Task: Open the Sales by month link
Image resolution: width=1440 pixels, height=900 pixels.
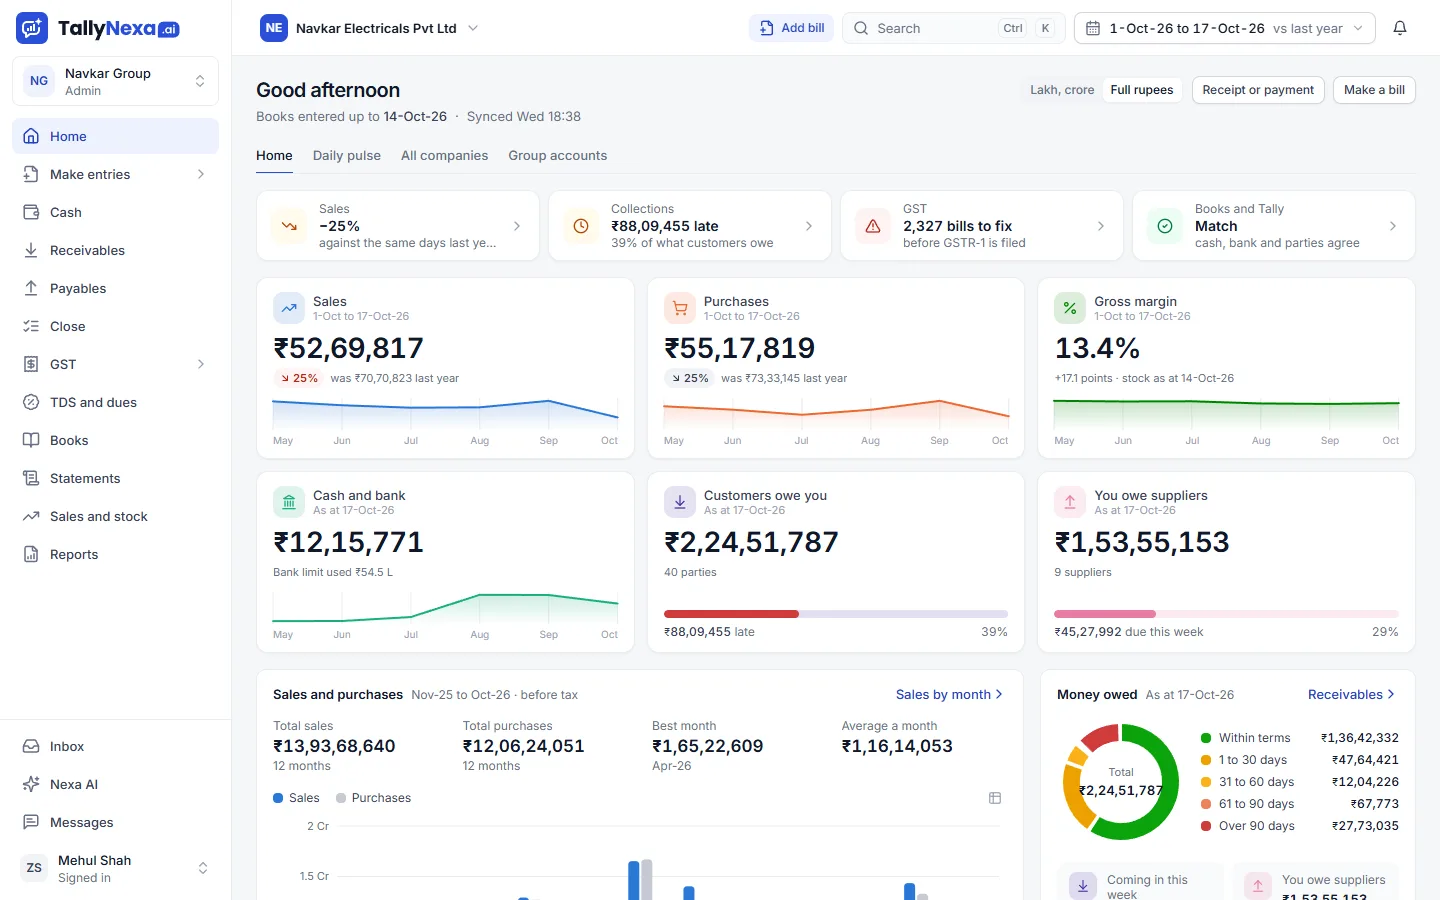Action: coord(949,694)
